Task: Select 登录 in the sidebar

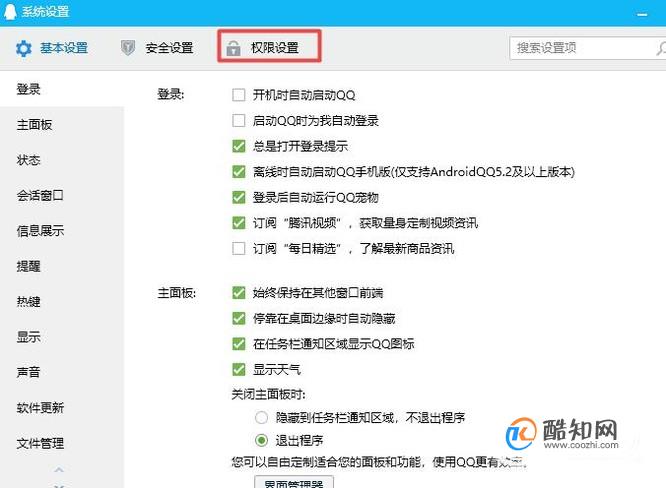Action: (x=28, y=89)
